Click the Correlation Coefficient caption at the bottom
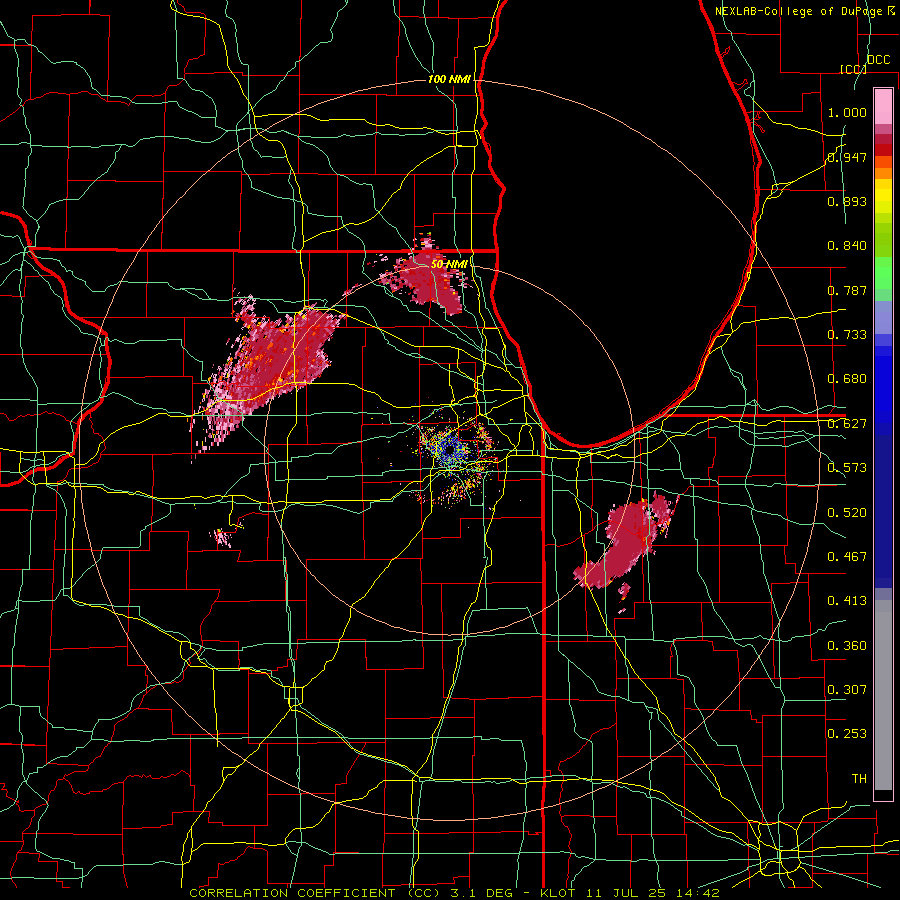Image resolution: width=900 pixels, height=900 pixels. [454, 893]
